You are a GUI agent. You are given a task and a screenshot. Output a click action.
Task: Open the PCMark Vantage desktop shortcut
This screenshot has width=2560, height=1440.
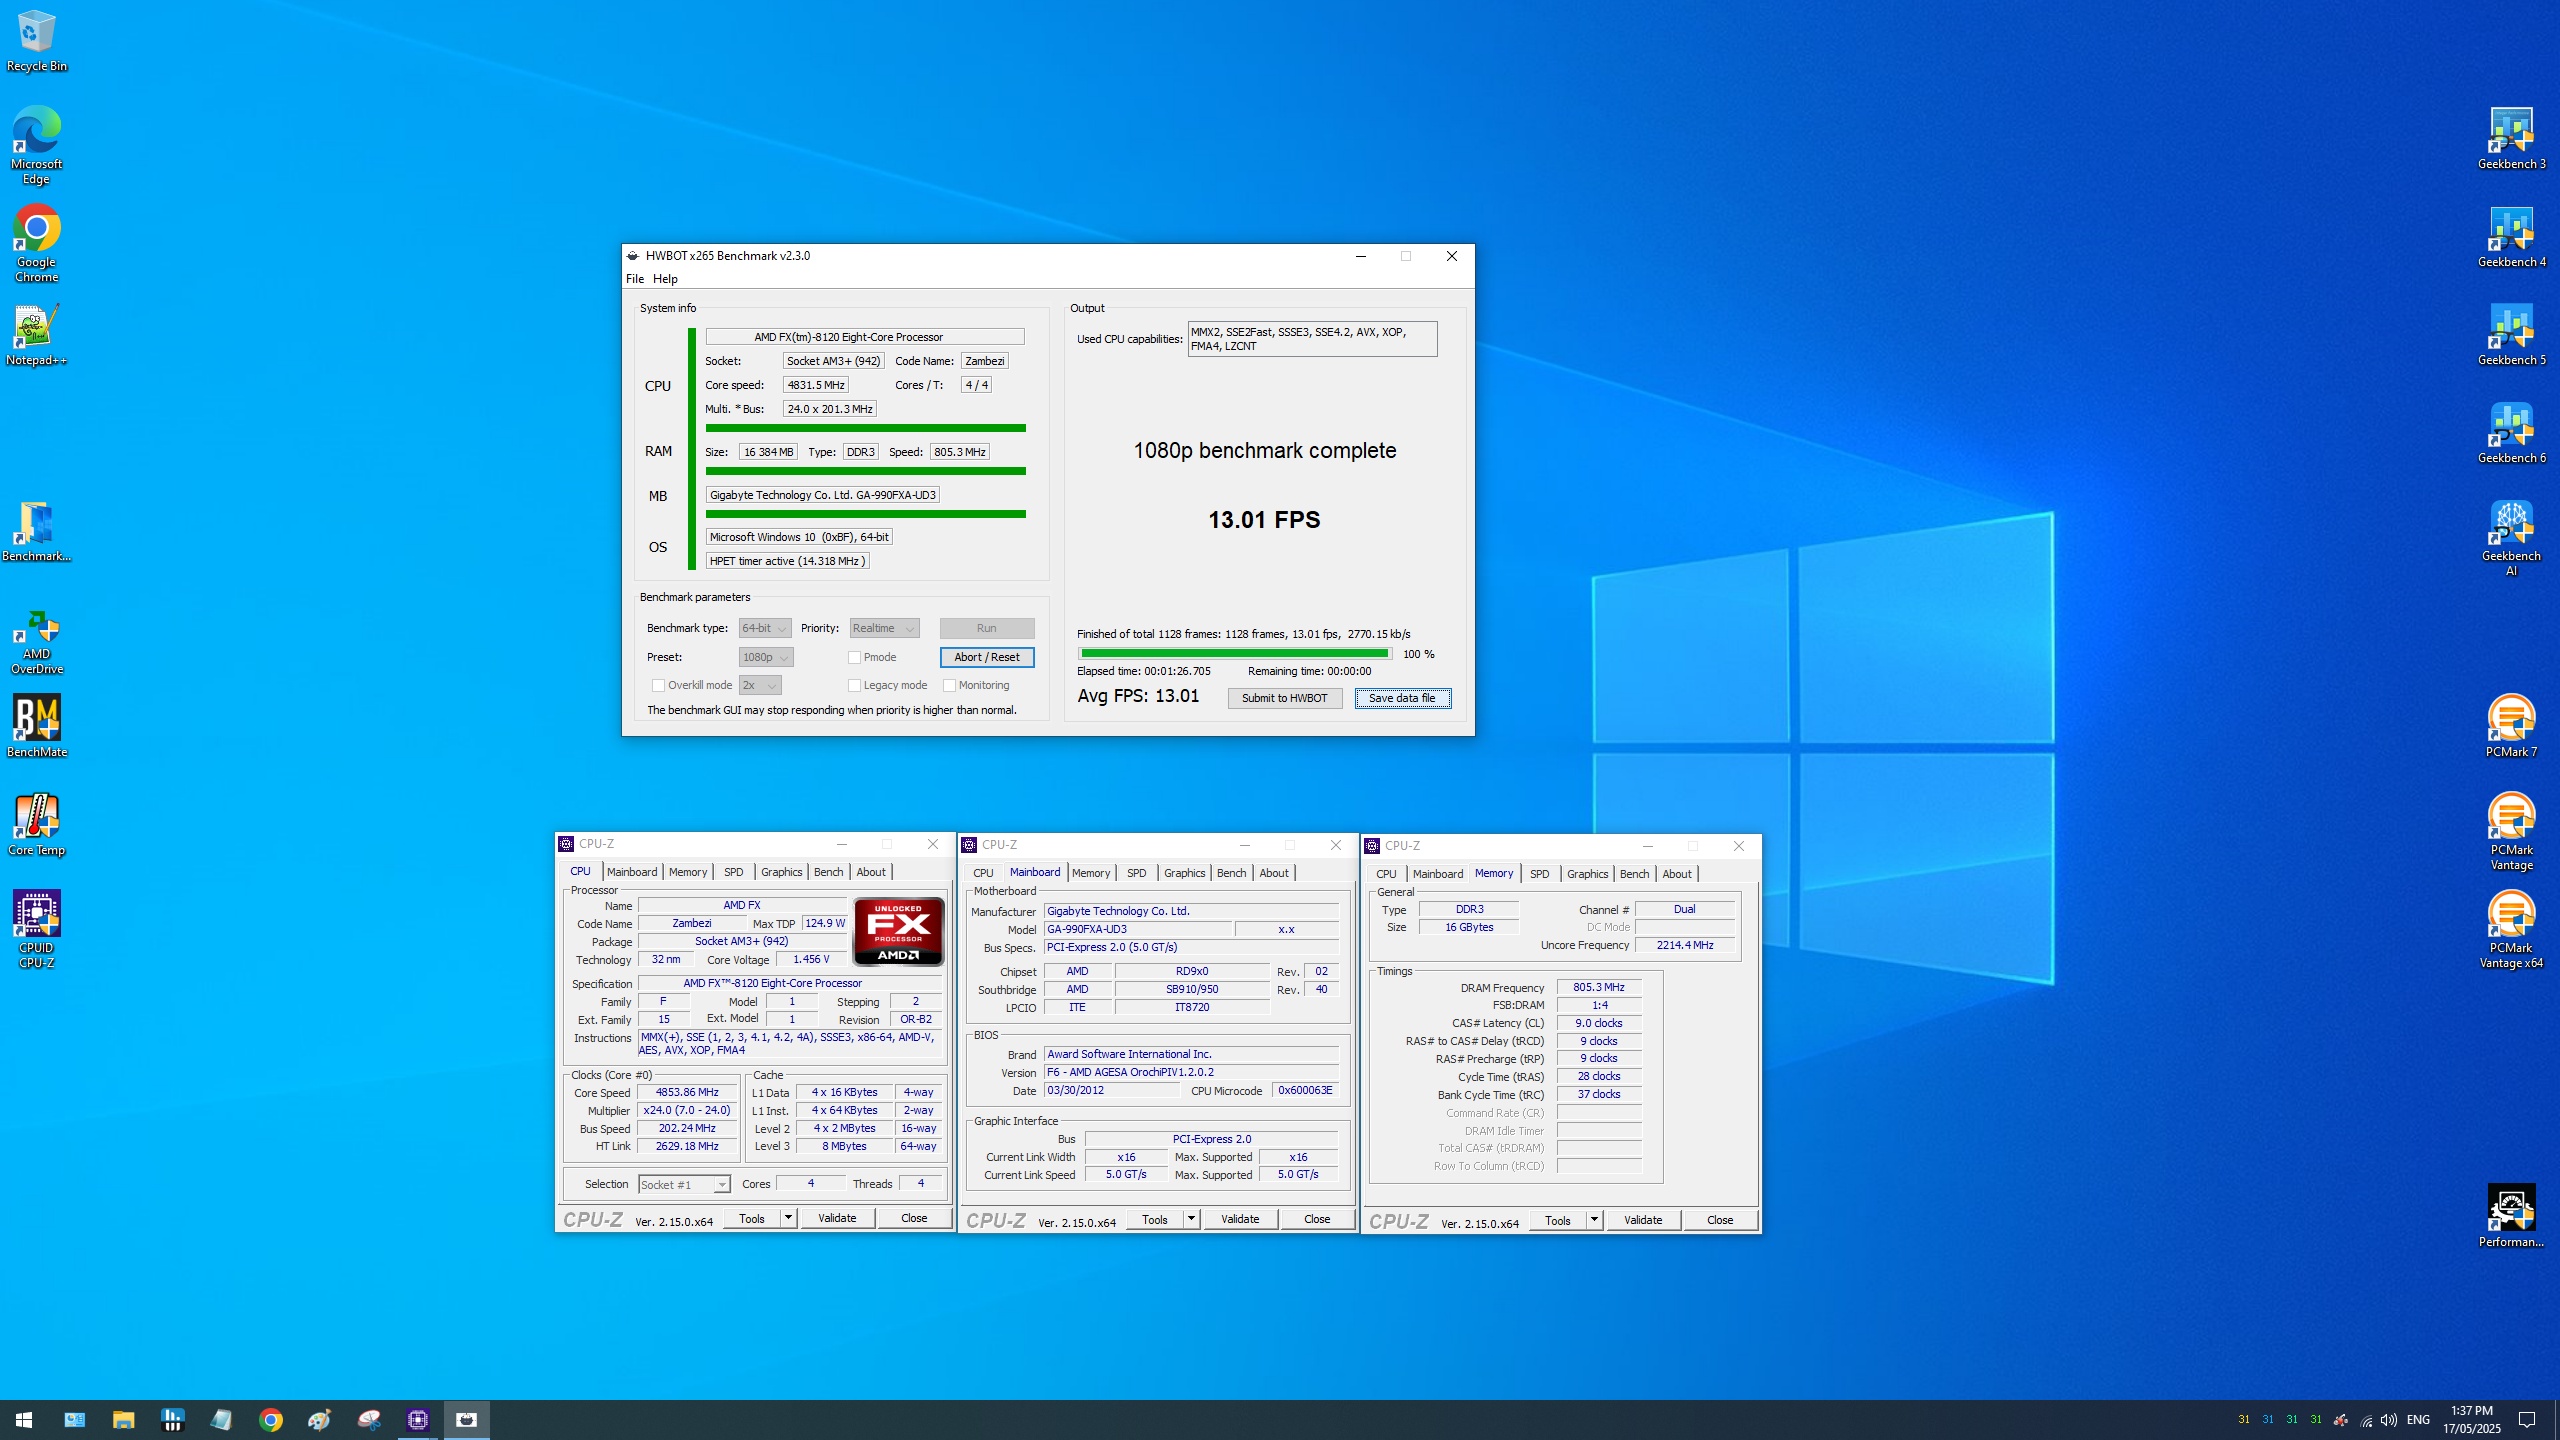pyautogui.click(x=2511, y=832)
